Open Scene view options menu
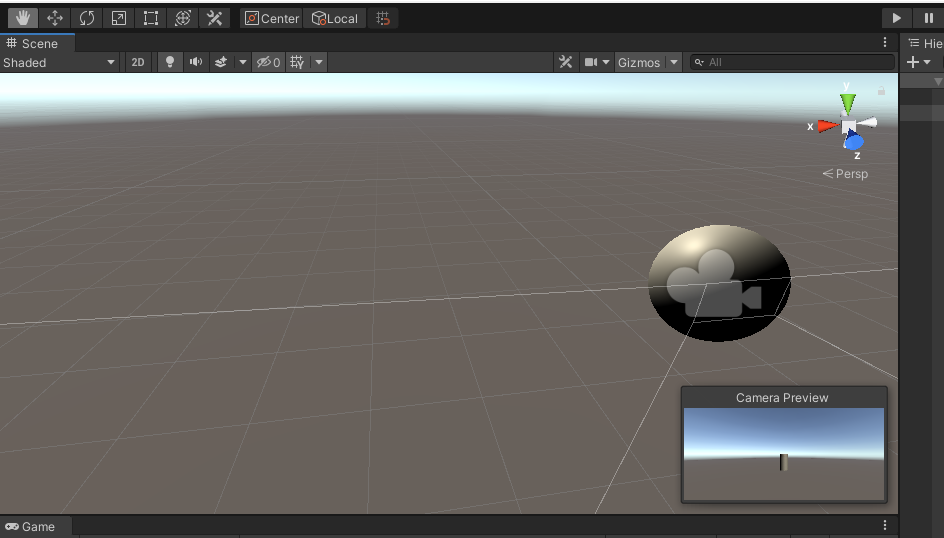The width and height of the screenshot is (944, 538). coord(885,42)
